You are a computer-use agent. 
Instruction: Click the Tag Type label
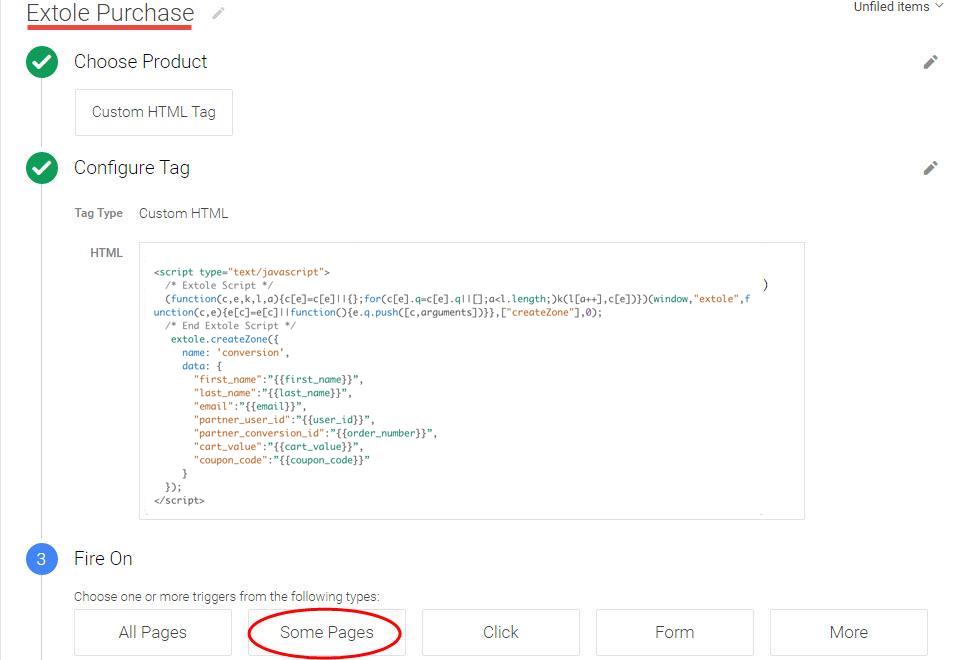coord(99,213)
